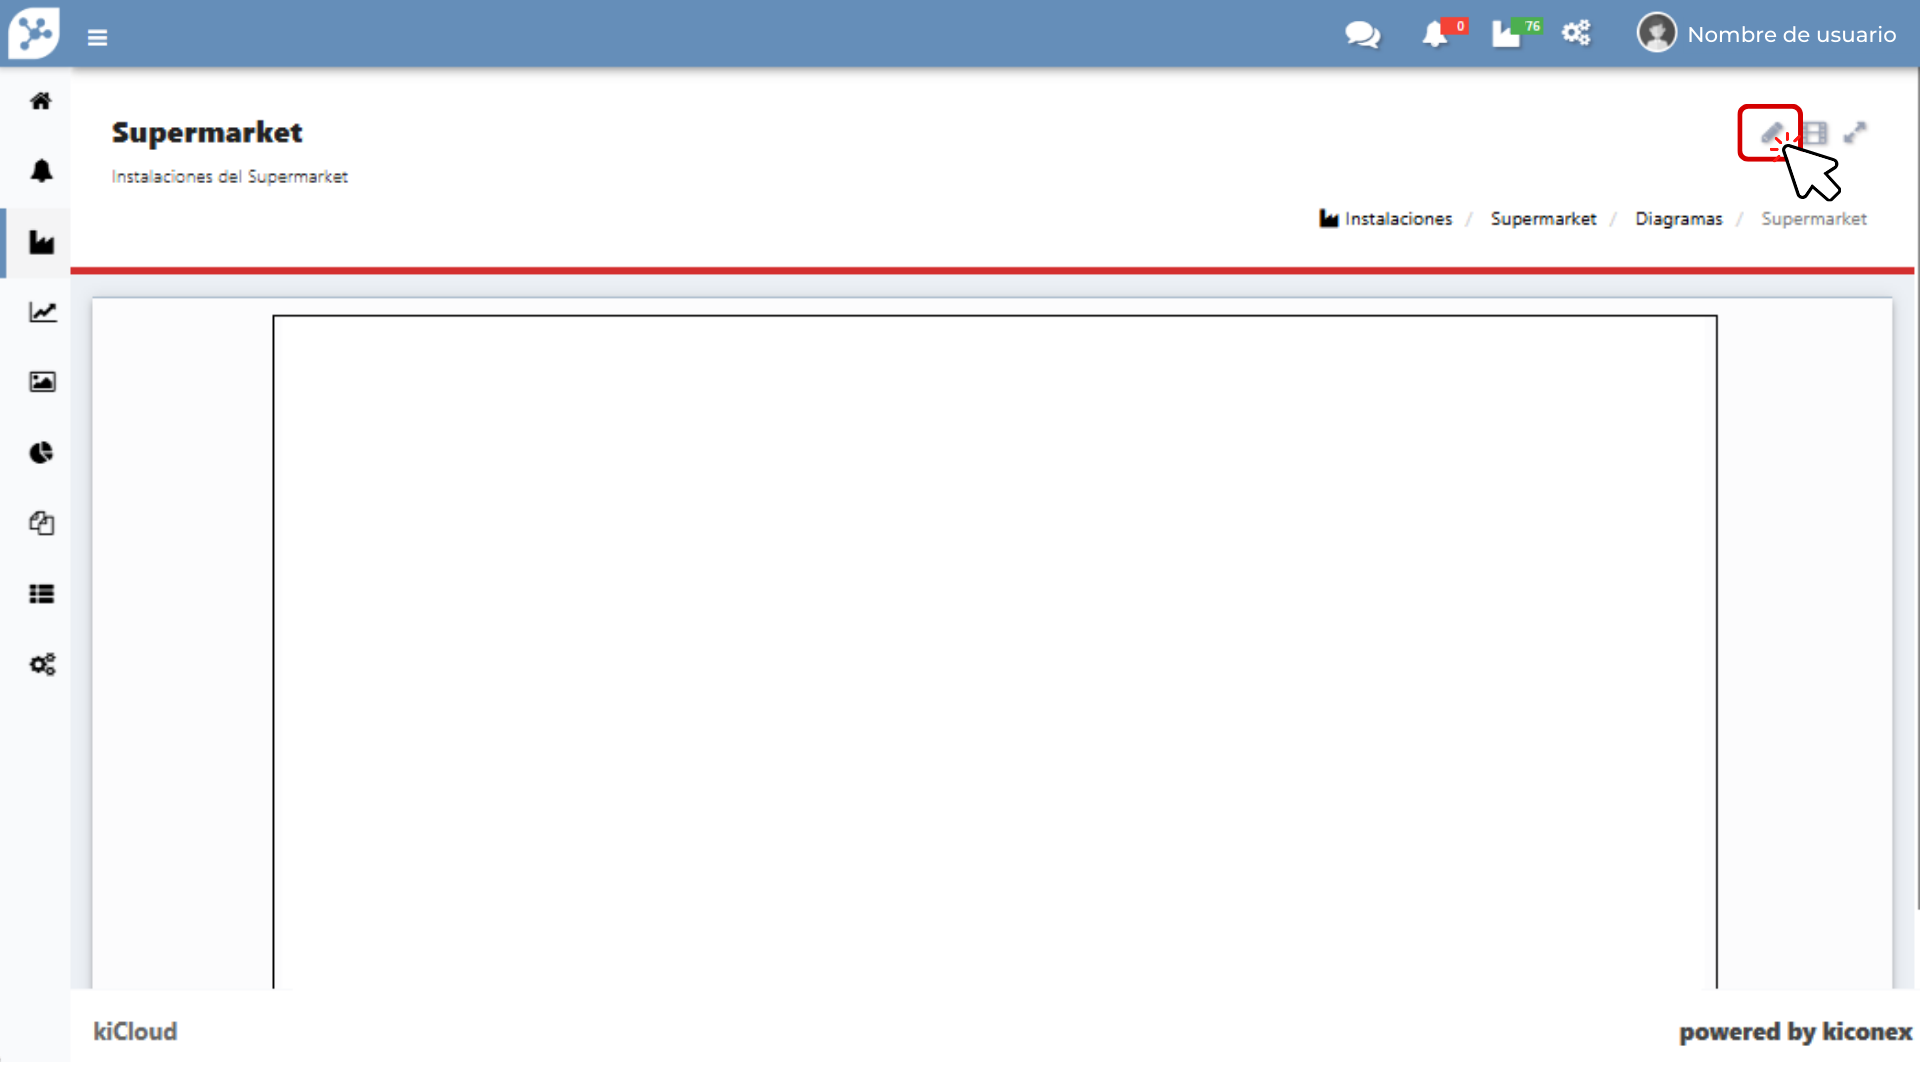Click the Instalaciones breadcrumb link
This screenshot has width=1920, height=1080.
point(1397,219)
